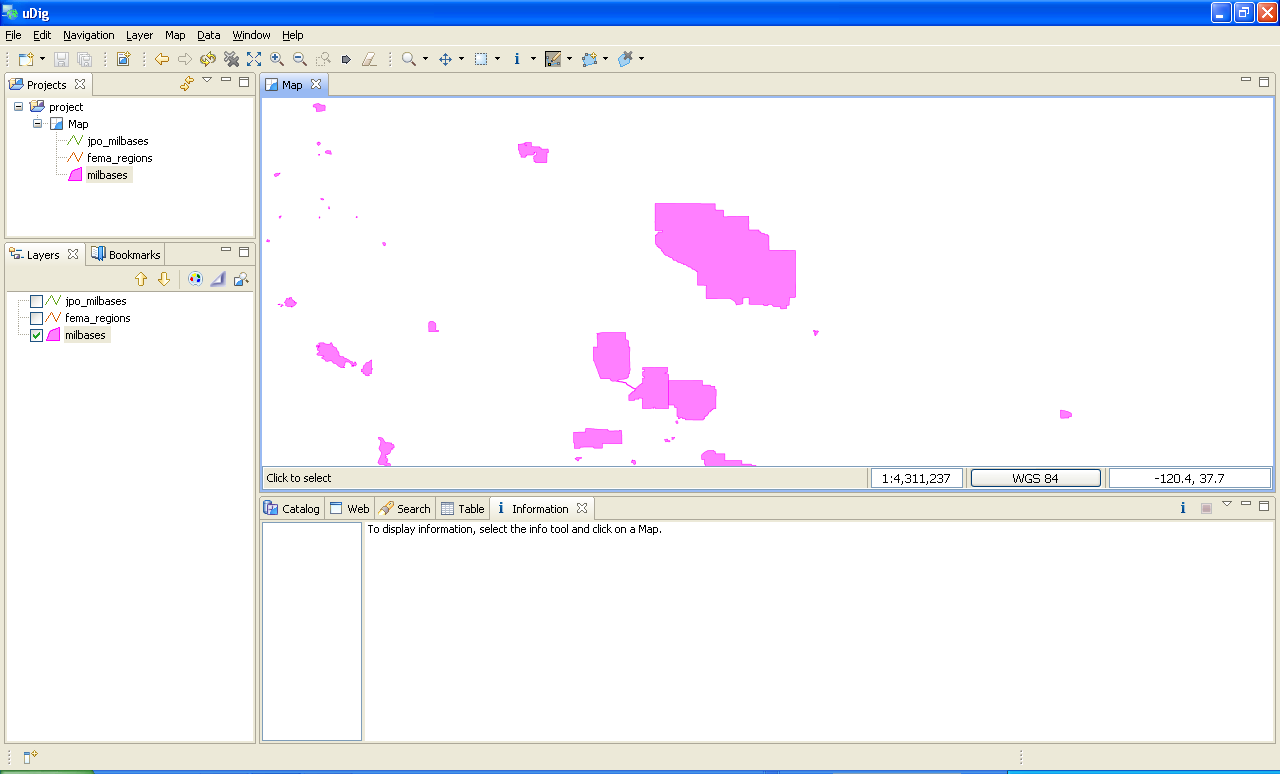Viewport: 1280px width, 774px height.
Task: Move selected layer up in Layers panel
Action: pos(141,279)
